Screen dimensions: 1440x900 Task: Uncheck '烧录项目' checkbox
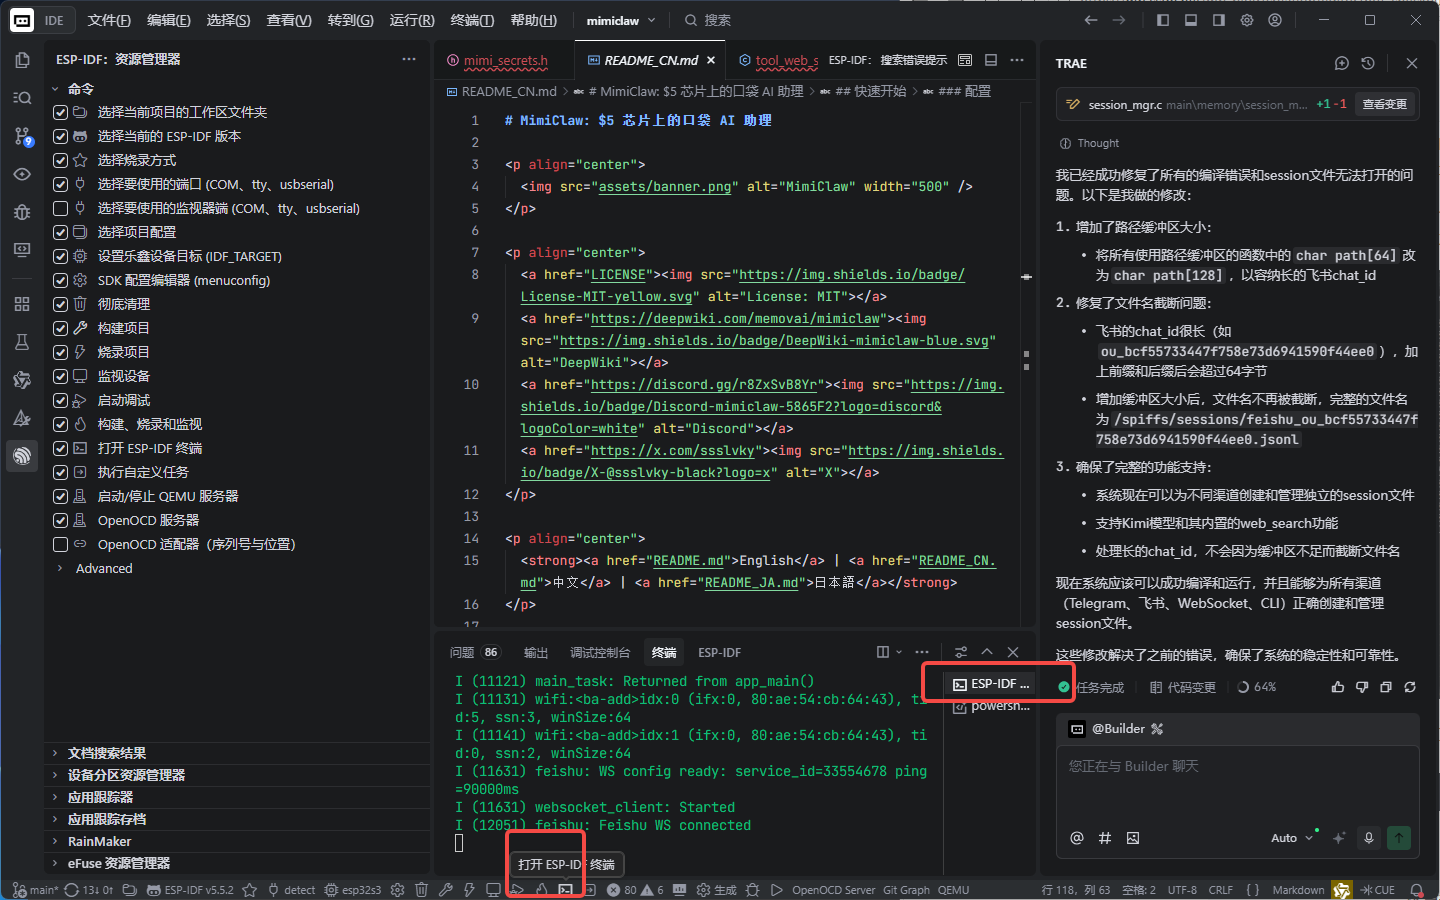click(60, 352)
